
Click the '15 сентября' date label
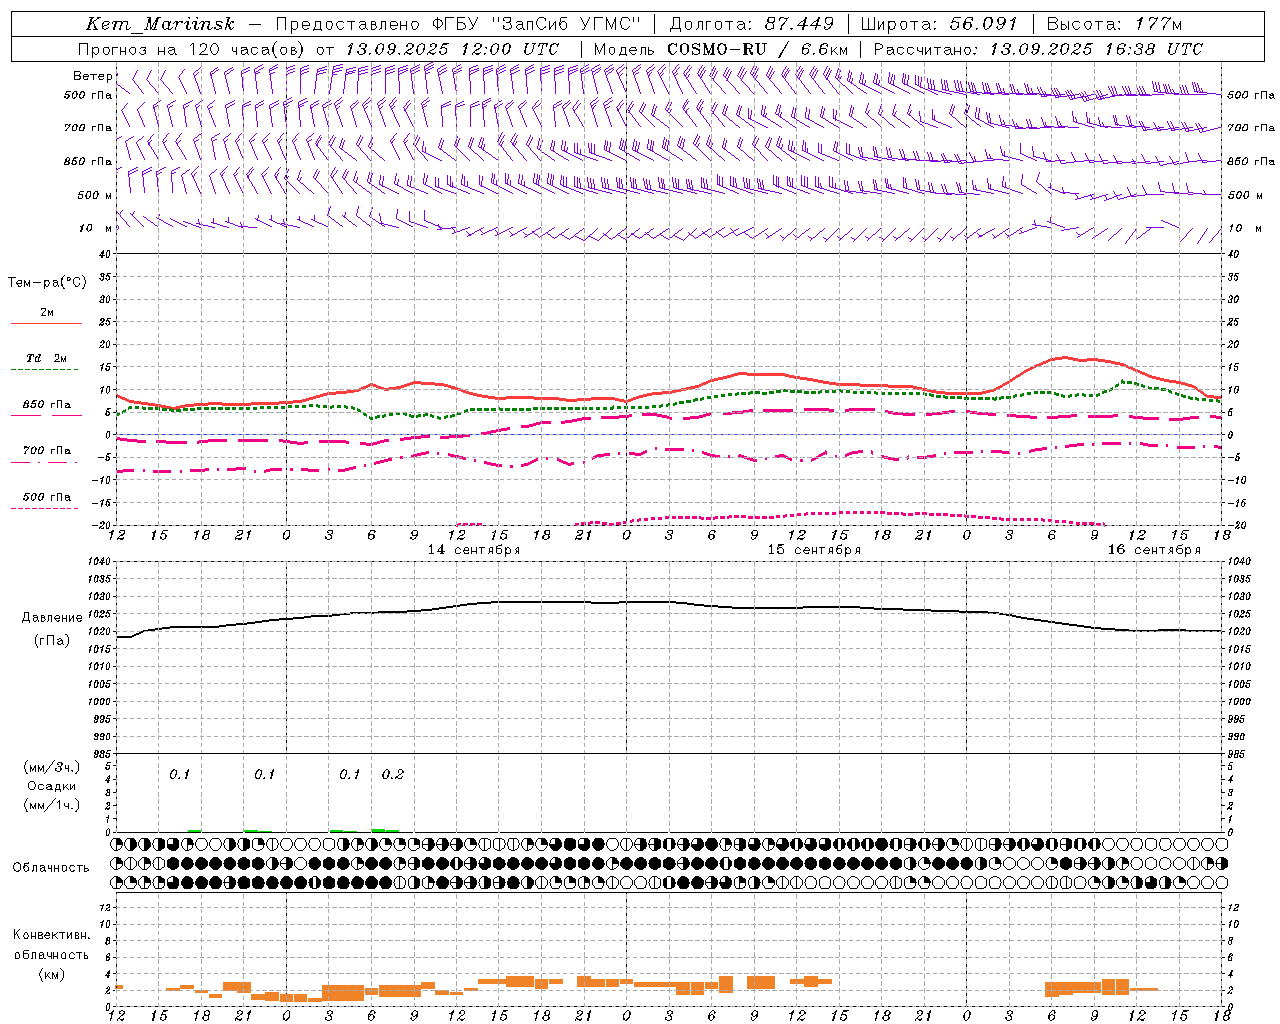(814, 550)
